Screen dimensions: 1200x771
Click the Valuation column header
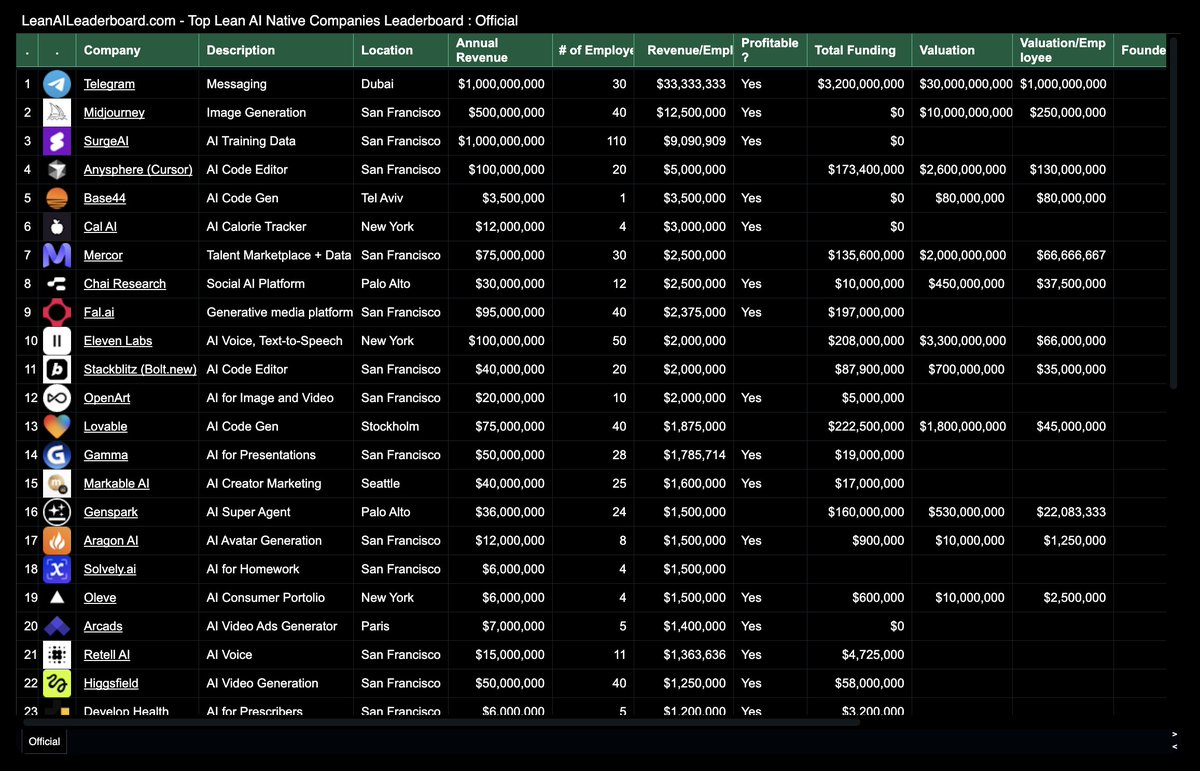pos(961,50)
